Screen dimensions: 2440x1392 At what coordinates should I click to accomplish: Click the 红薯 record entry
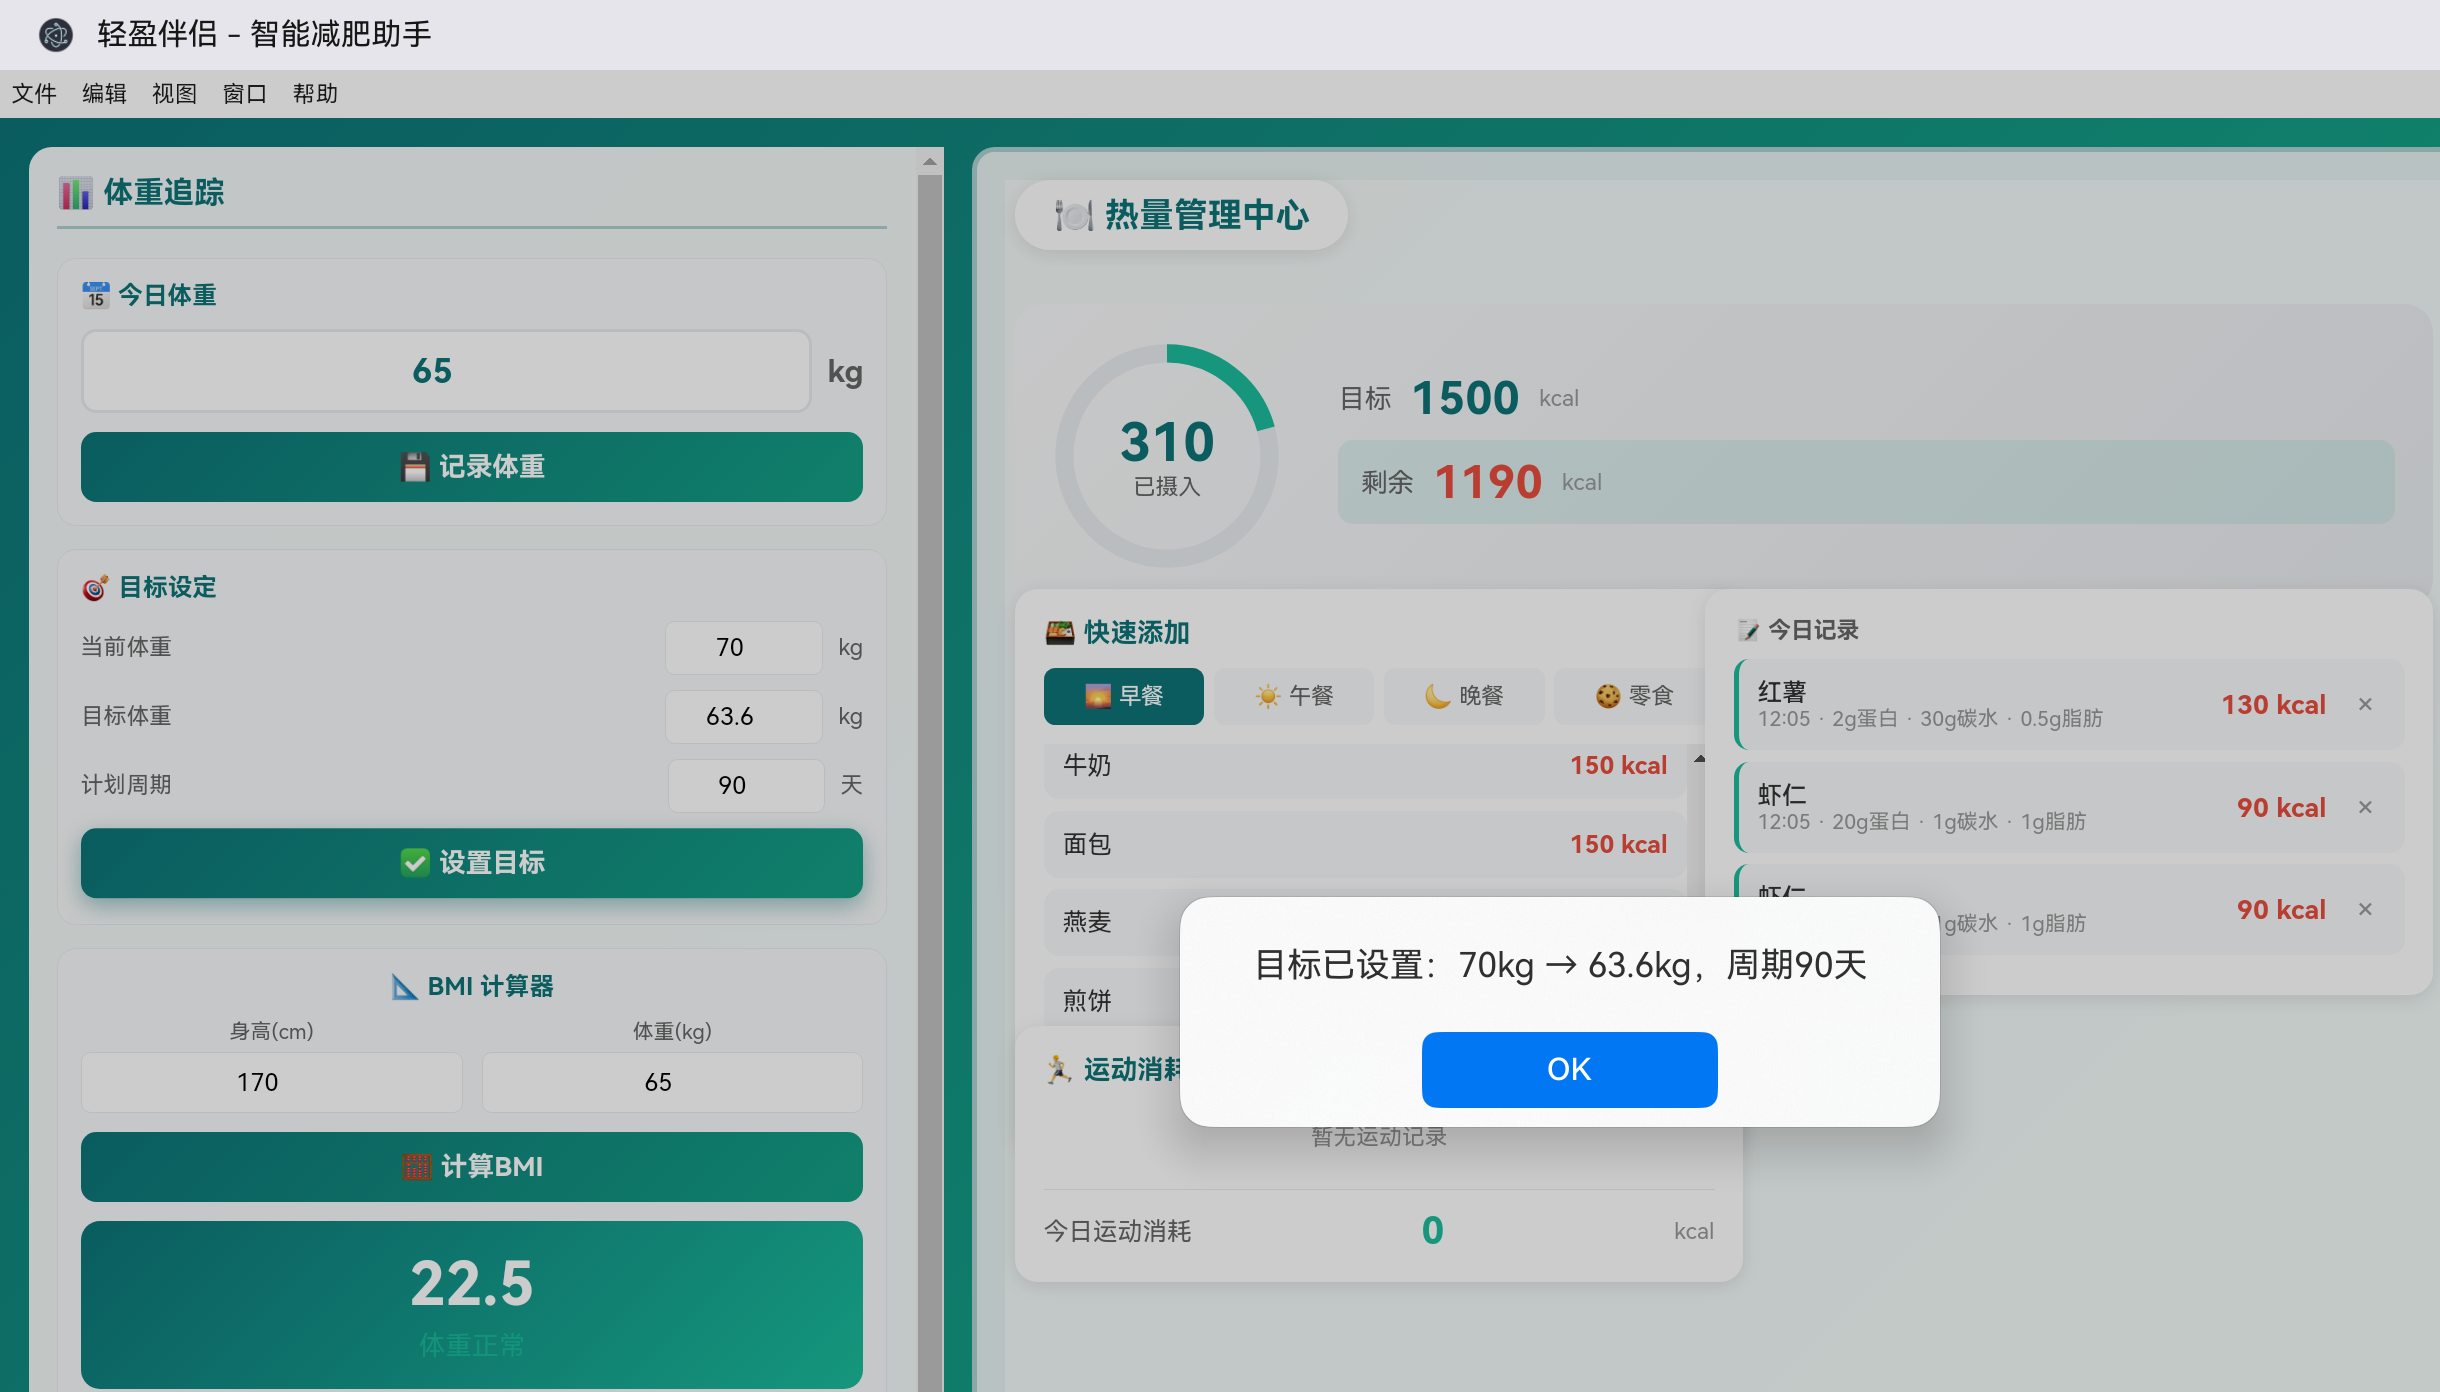pos(2069,705)
